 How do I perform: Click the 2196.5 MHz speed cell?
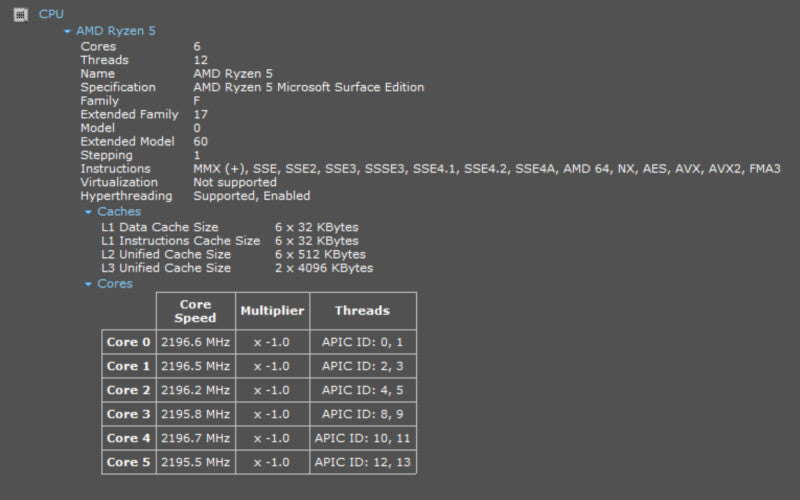[x=195, y=366]
